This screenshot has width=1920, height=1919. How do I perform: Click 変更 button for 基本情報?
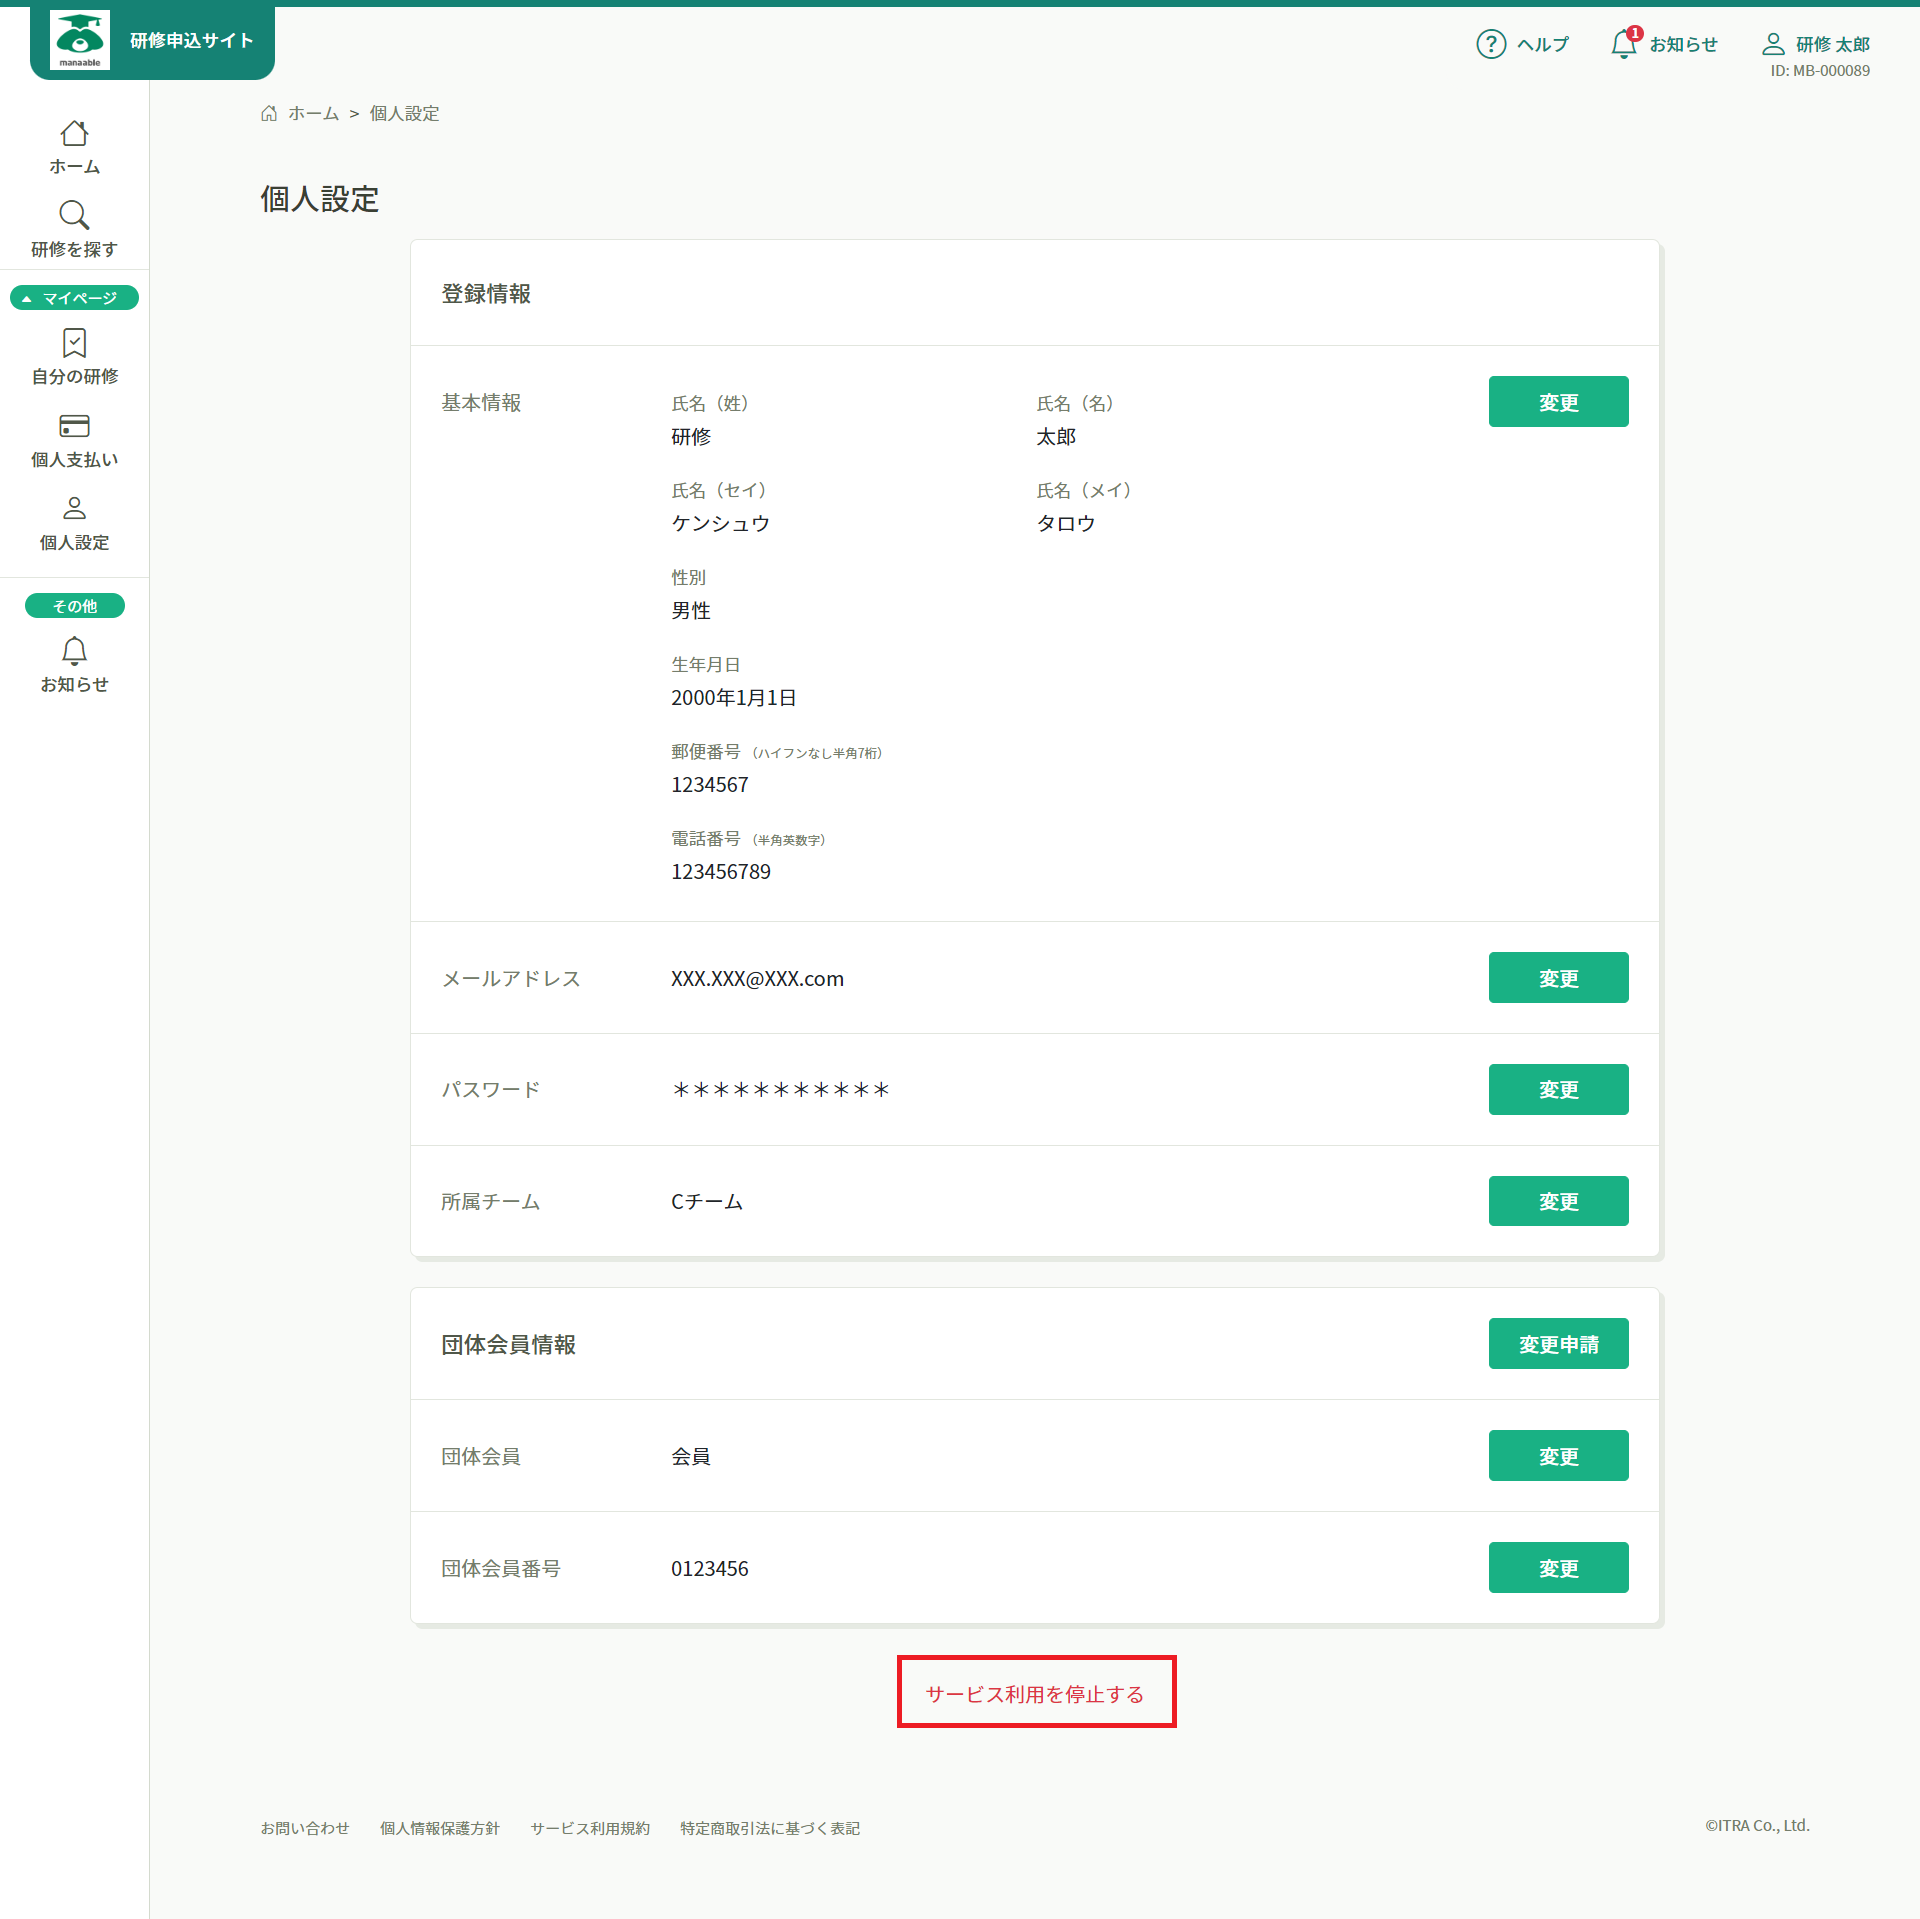click(x=1558, y=402)
